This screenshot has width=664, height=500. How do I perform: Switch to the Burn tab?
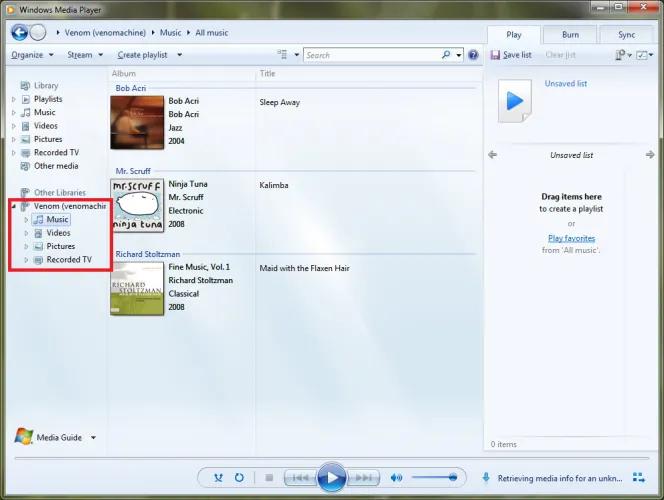(x=570, y=35)
